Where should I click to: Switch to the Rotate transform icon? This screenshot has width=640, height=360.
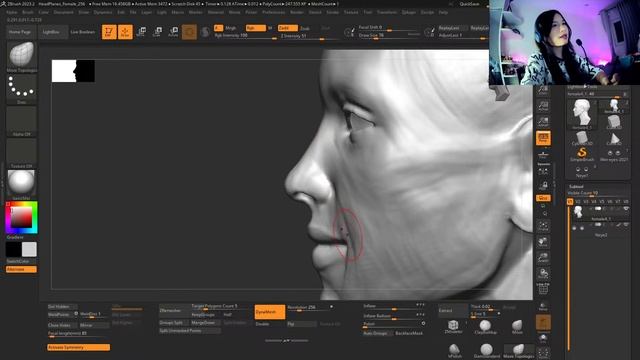173,32
